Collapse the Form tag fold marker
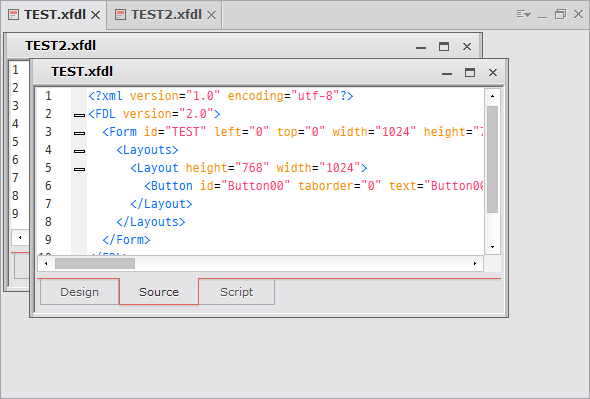590x399 pixels. [x=79, y=133]
